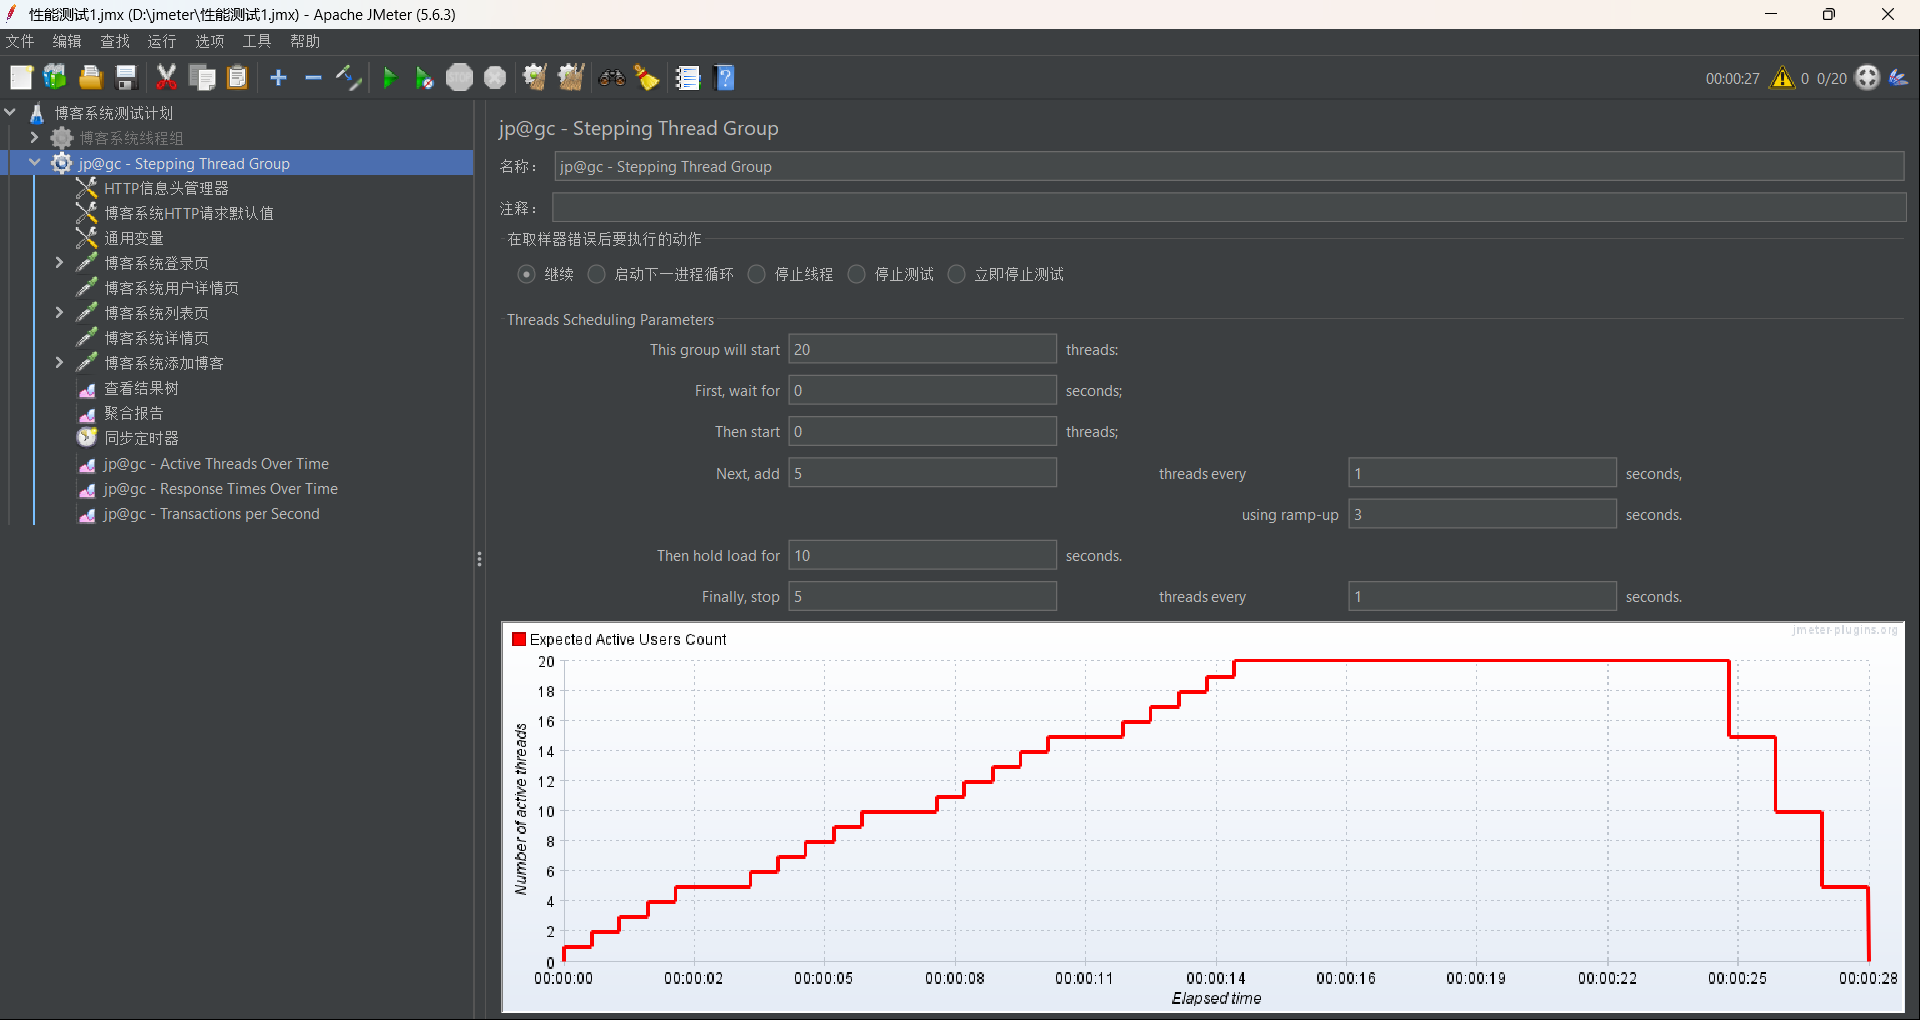Open Transactions per Second listener

tap(211, 514)
